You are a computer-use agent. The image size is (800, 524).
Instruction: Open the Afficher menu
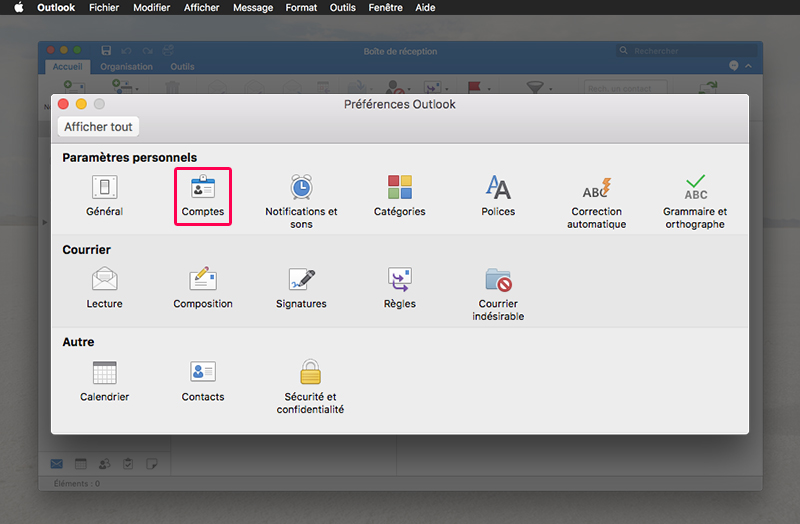tap(202, 8)
